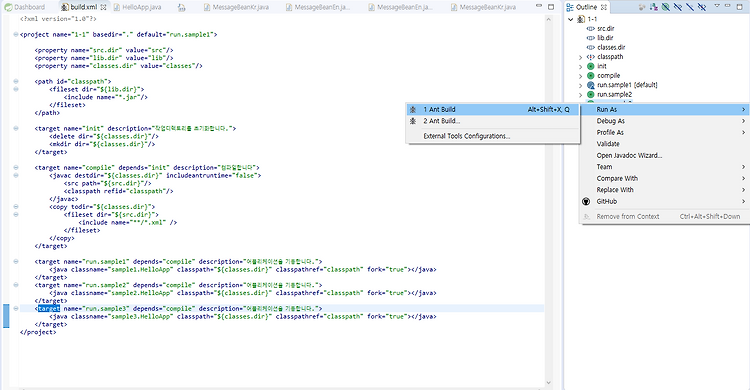Maximize the editor area

[x=551, y=7]
